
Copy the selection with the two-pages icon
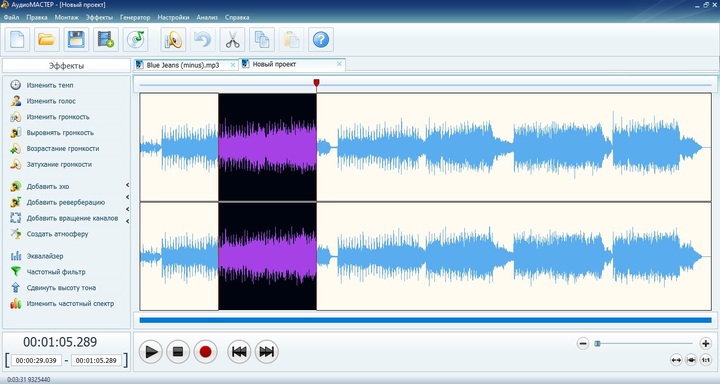tap(262, 40)
